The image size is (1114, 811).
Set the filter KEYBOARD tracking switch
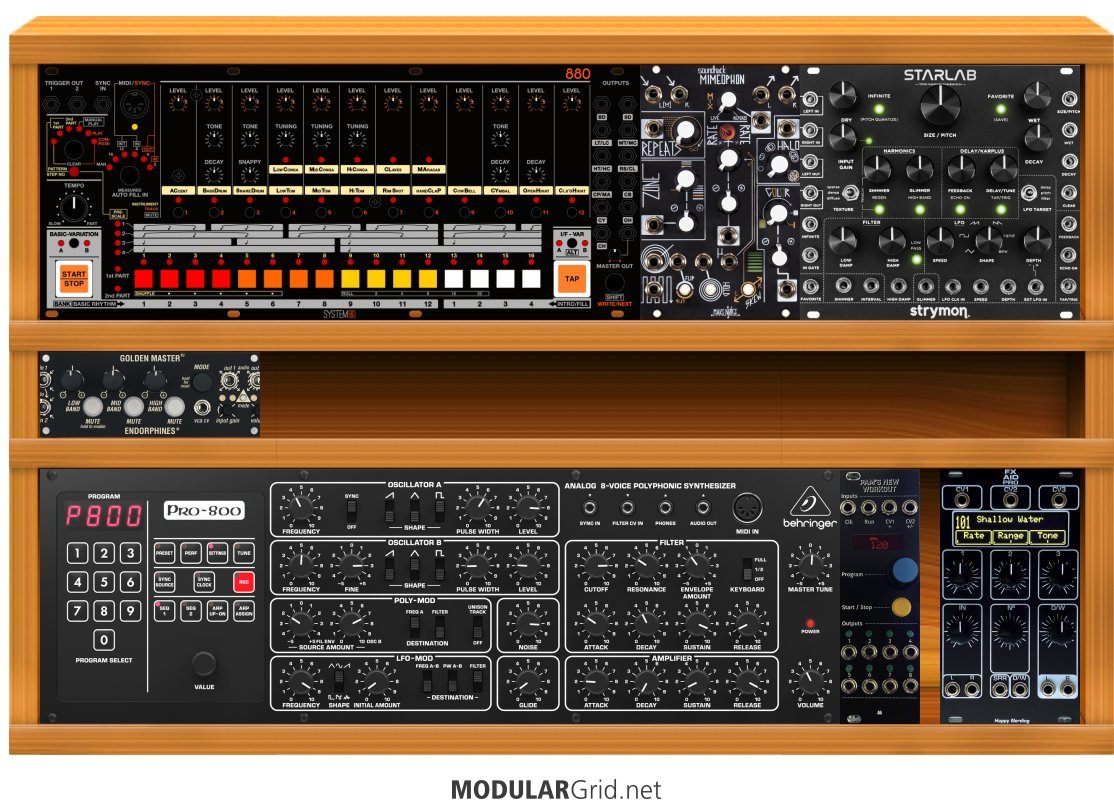point(747,569)
